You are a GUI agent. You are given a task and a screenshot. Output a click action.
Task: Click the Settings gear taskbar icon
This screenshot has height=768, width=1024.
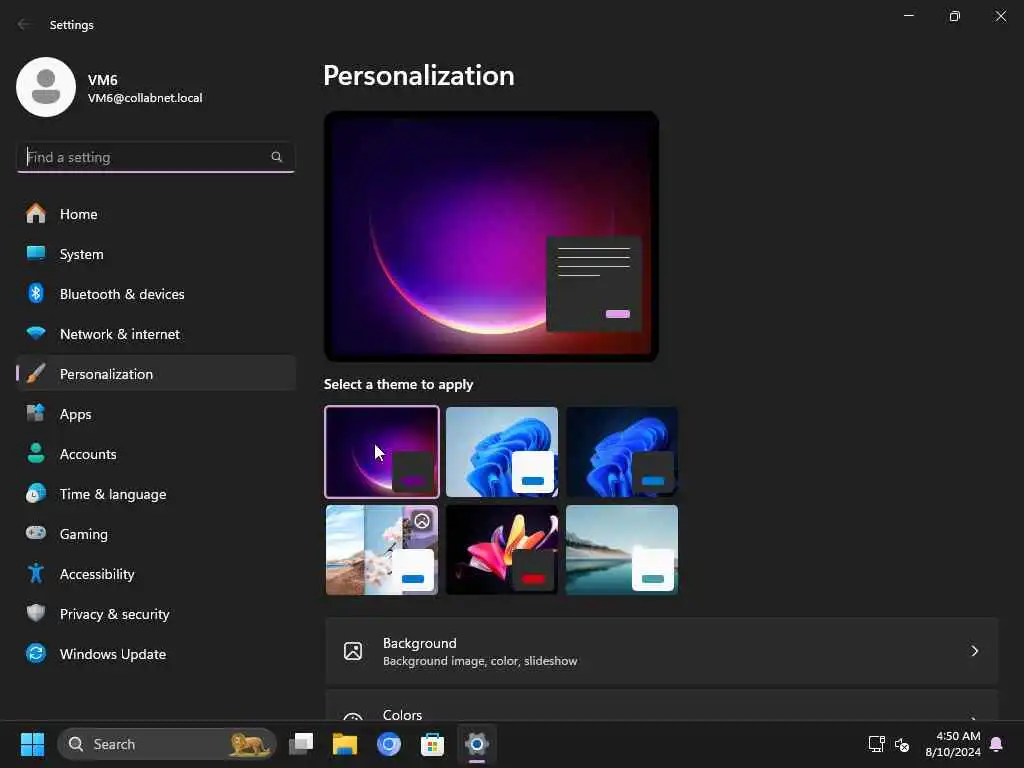(477, 744)
